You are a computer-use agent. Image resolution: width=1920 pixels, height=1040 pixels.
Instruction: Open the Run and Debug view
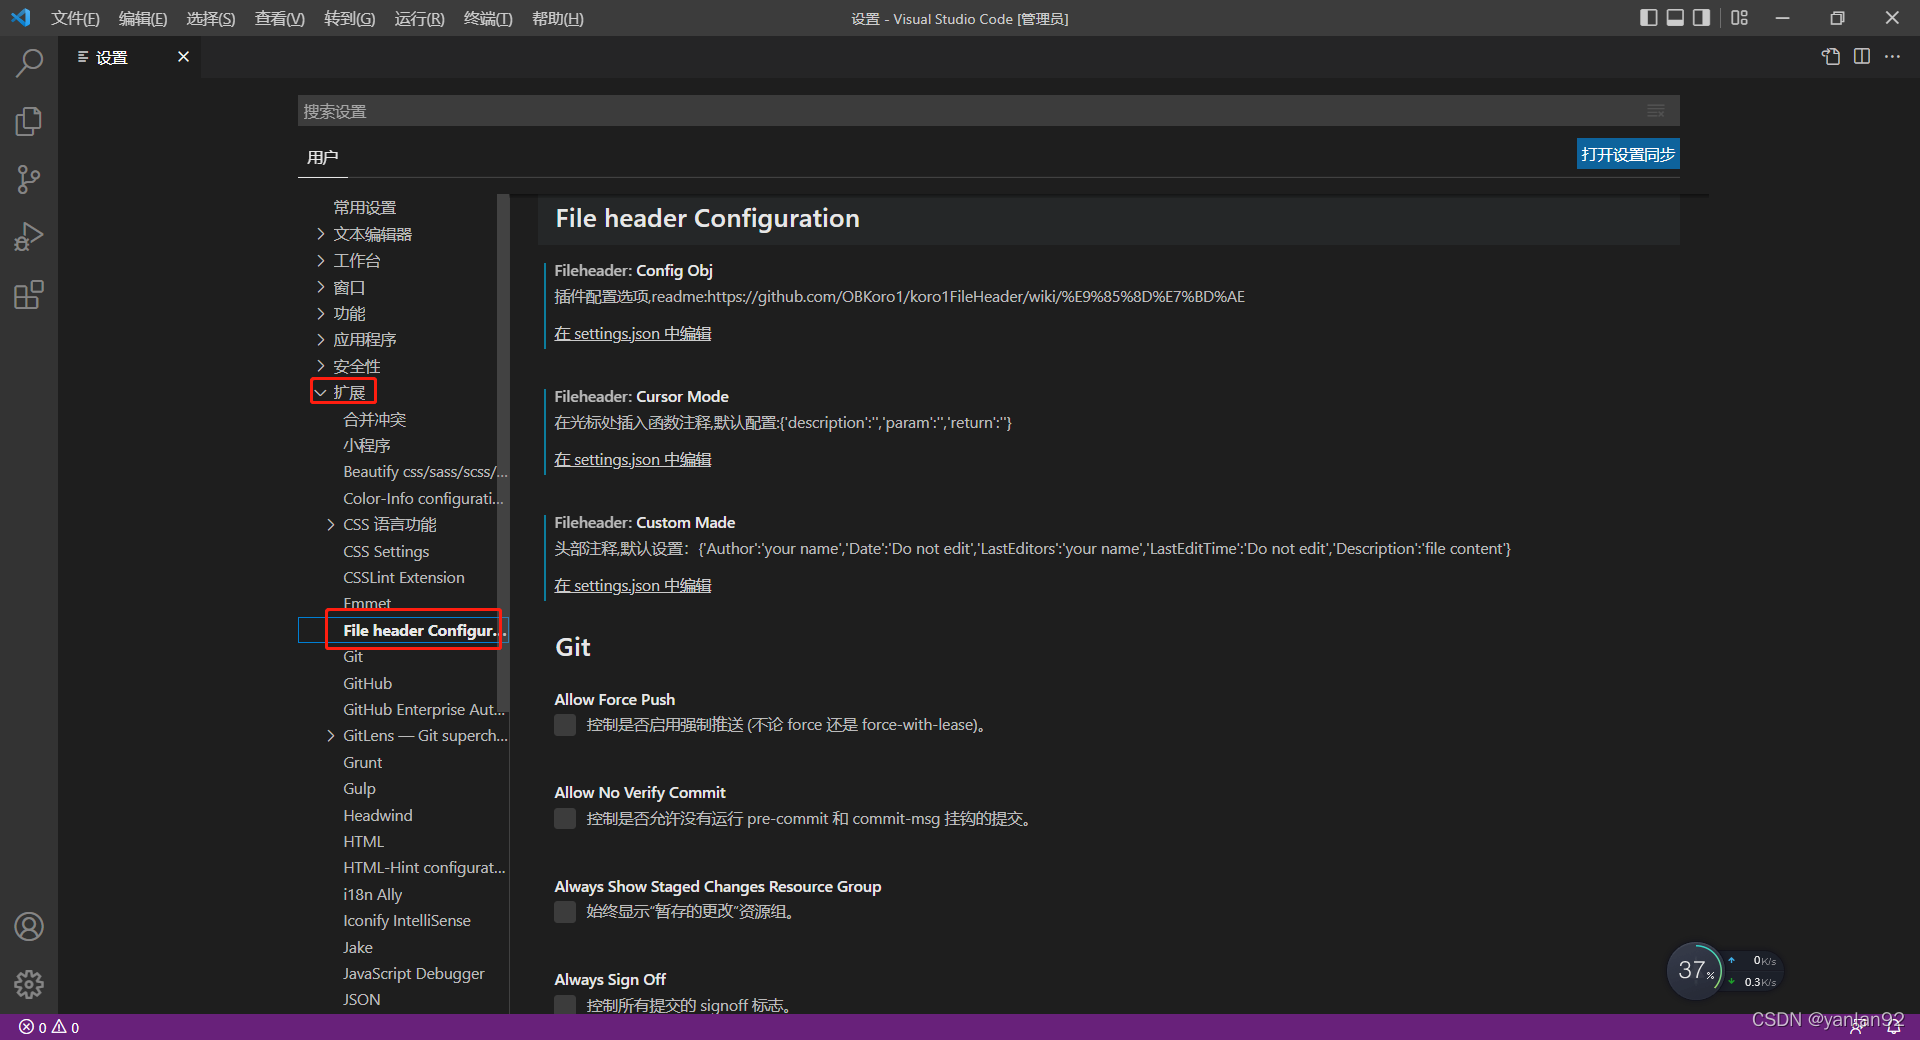(x=29, y=237)
